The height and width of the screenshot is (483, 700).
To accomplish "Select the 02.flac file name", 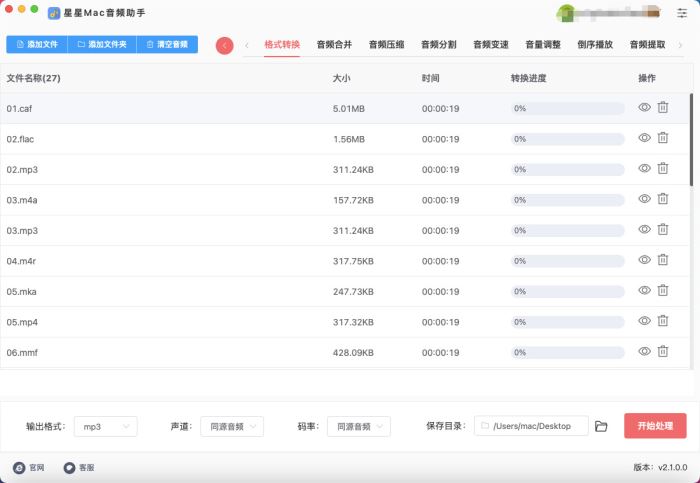I will click(x=20, y=139).
